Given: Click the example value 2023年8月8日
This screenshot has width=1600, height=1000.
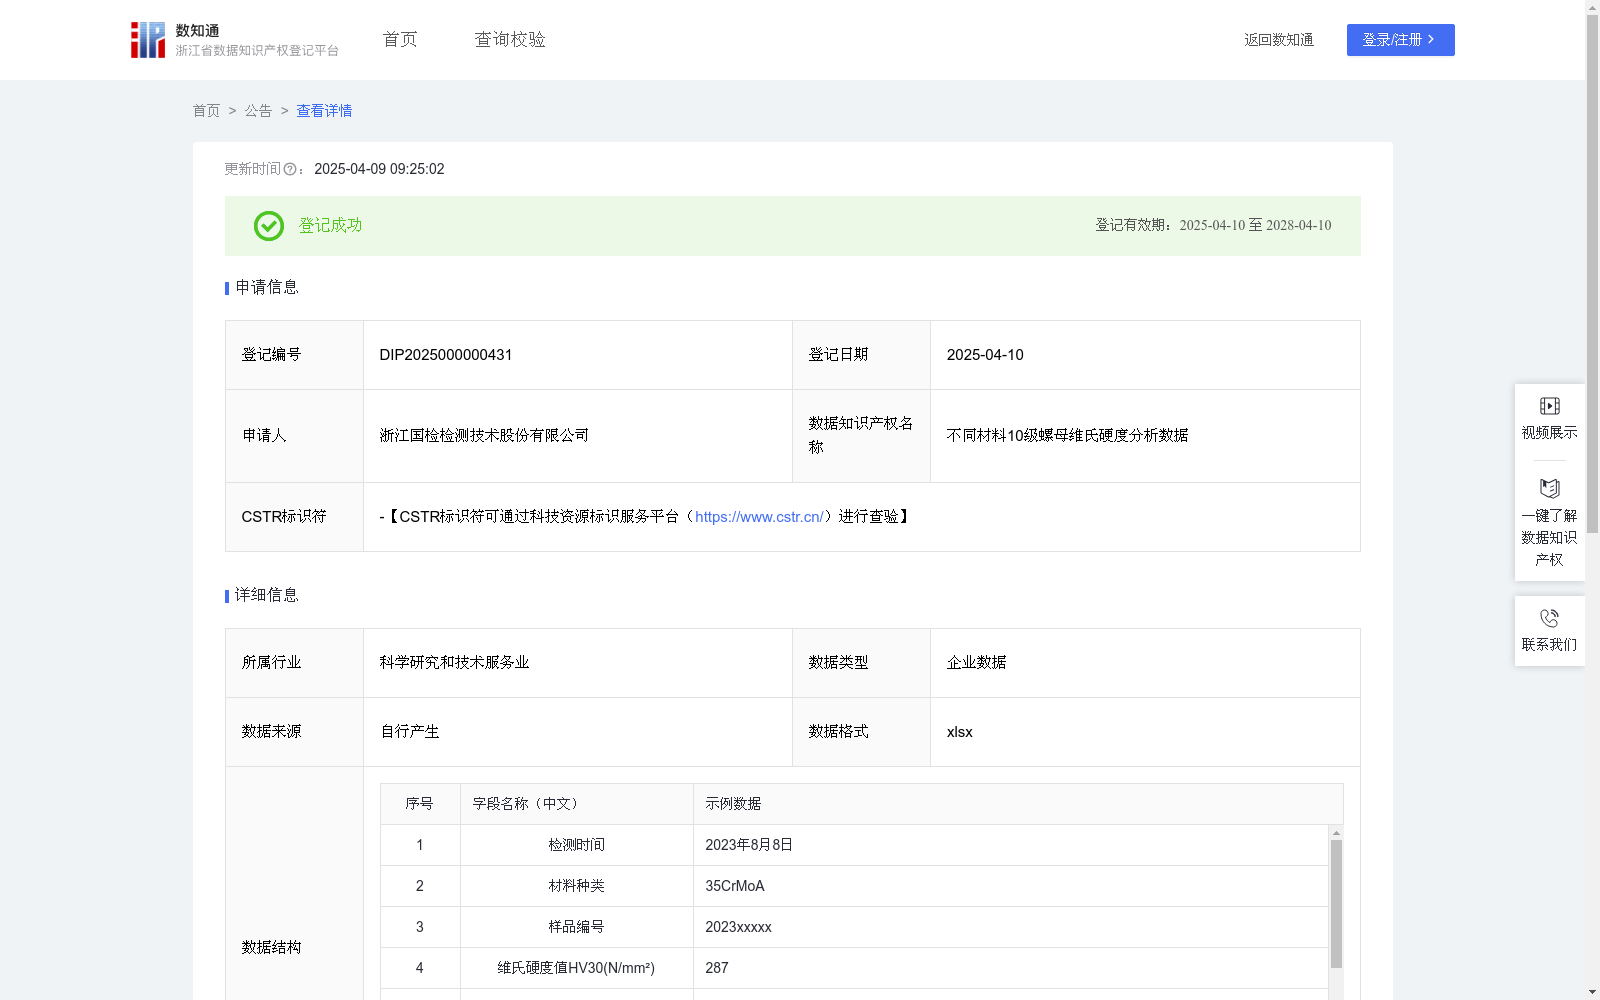Looking at the screenshot, I should tap(748, 845).
